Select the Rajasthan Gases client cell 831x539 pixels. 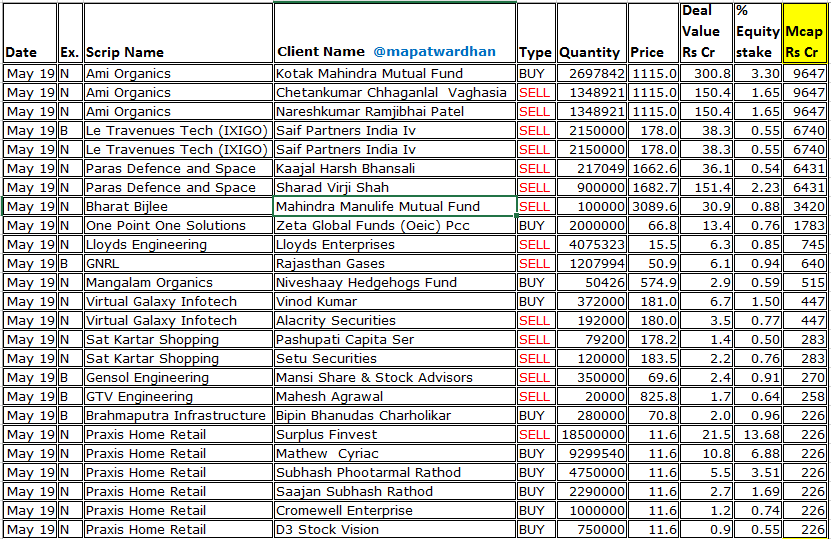pyautogui.click(x=395, y=263)
